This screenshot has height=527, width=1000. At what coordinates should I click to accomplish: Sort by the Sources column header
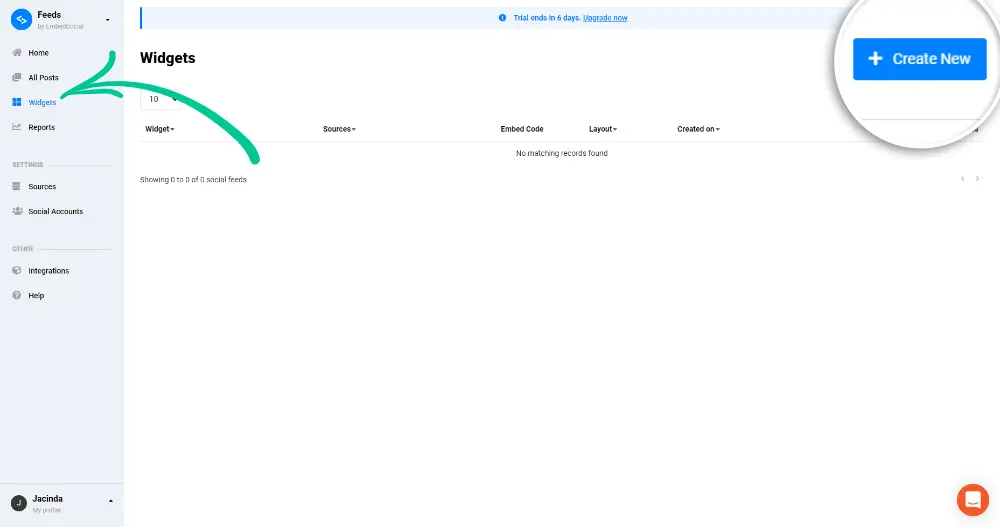pyautogui.click(x=339, y=129)
